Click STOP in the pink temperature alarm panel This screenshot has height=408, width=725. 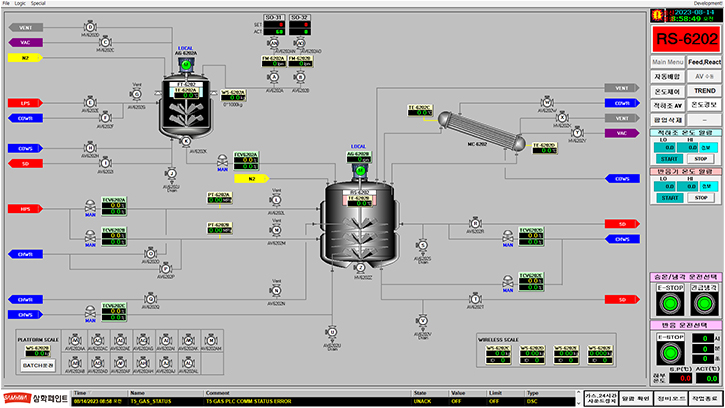point(700,198)
